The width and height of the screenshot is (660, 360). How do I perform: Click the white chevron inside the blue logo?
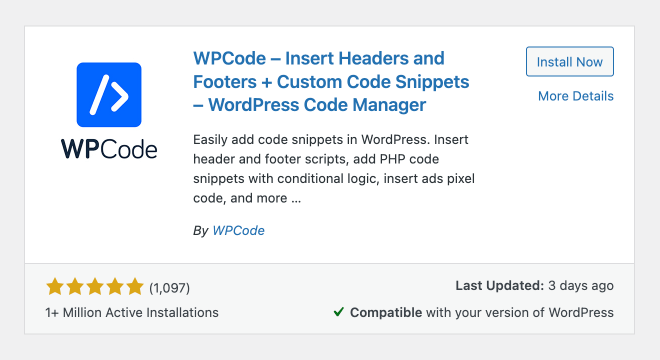(120, 96)
